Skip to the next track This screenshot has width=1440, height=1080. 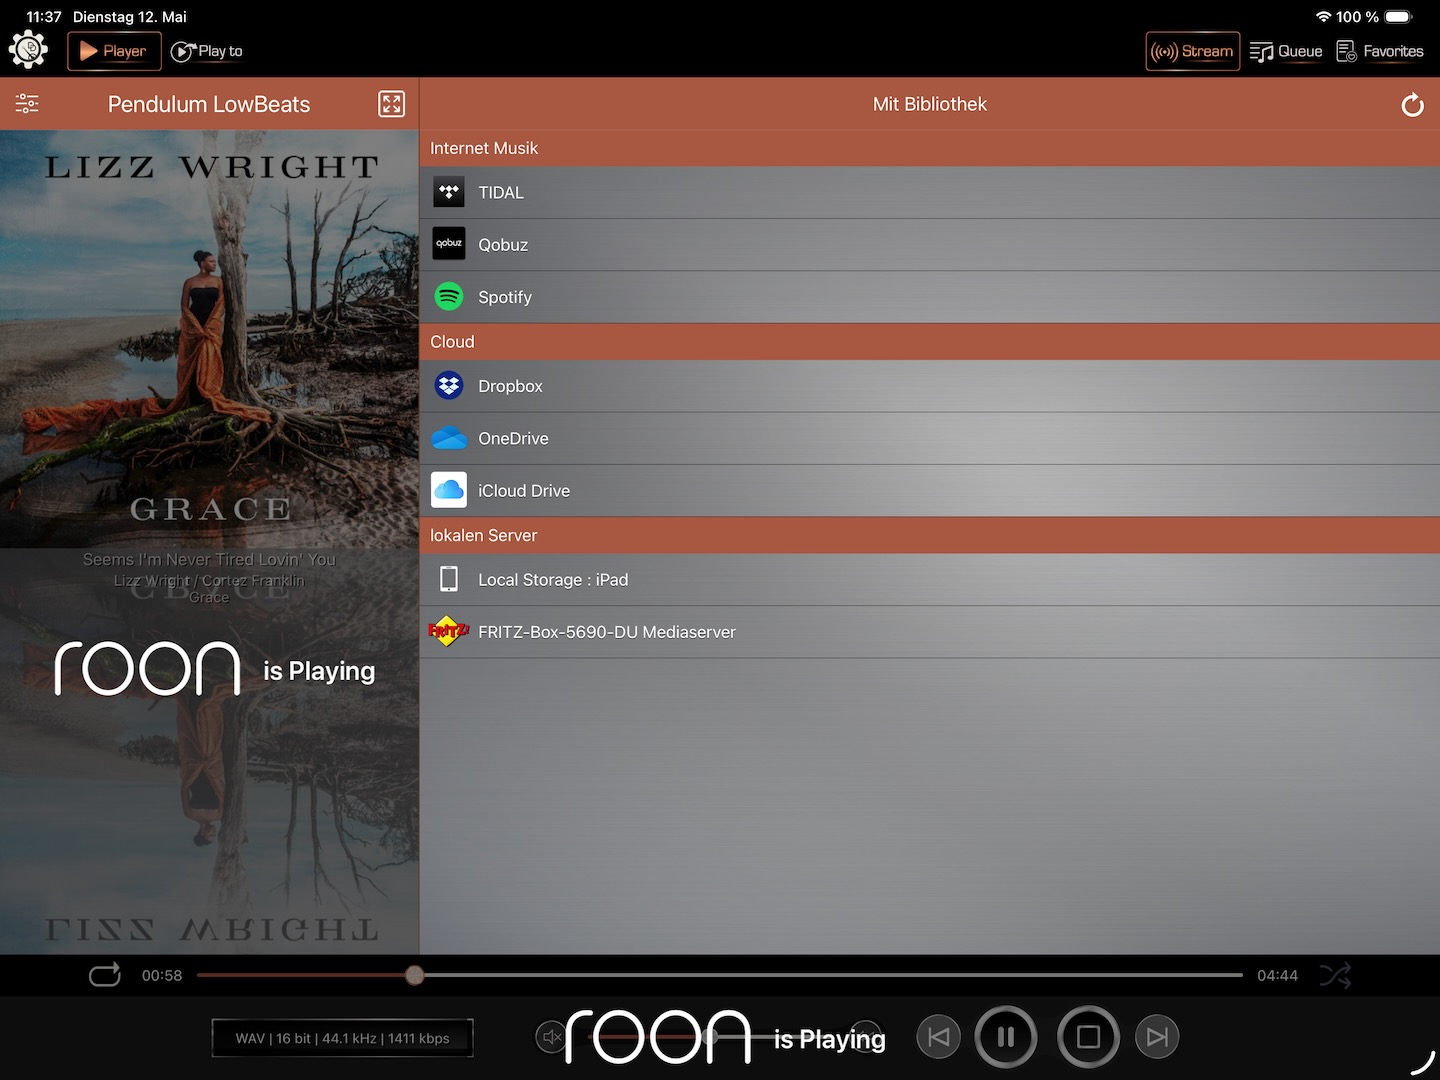pos(1157,1037)
